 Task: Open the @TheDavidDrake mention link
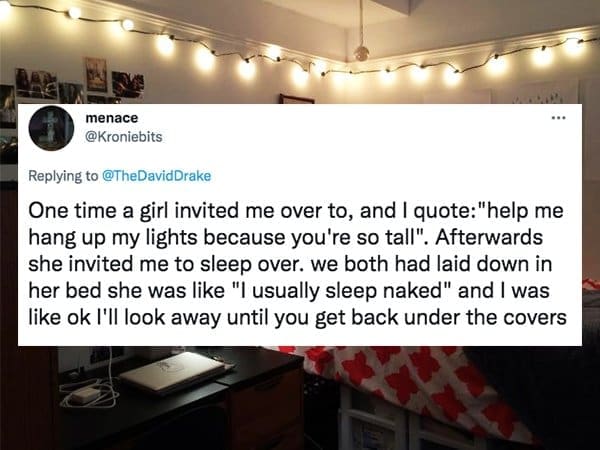click(157, 176)
